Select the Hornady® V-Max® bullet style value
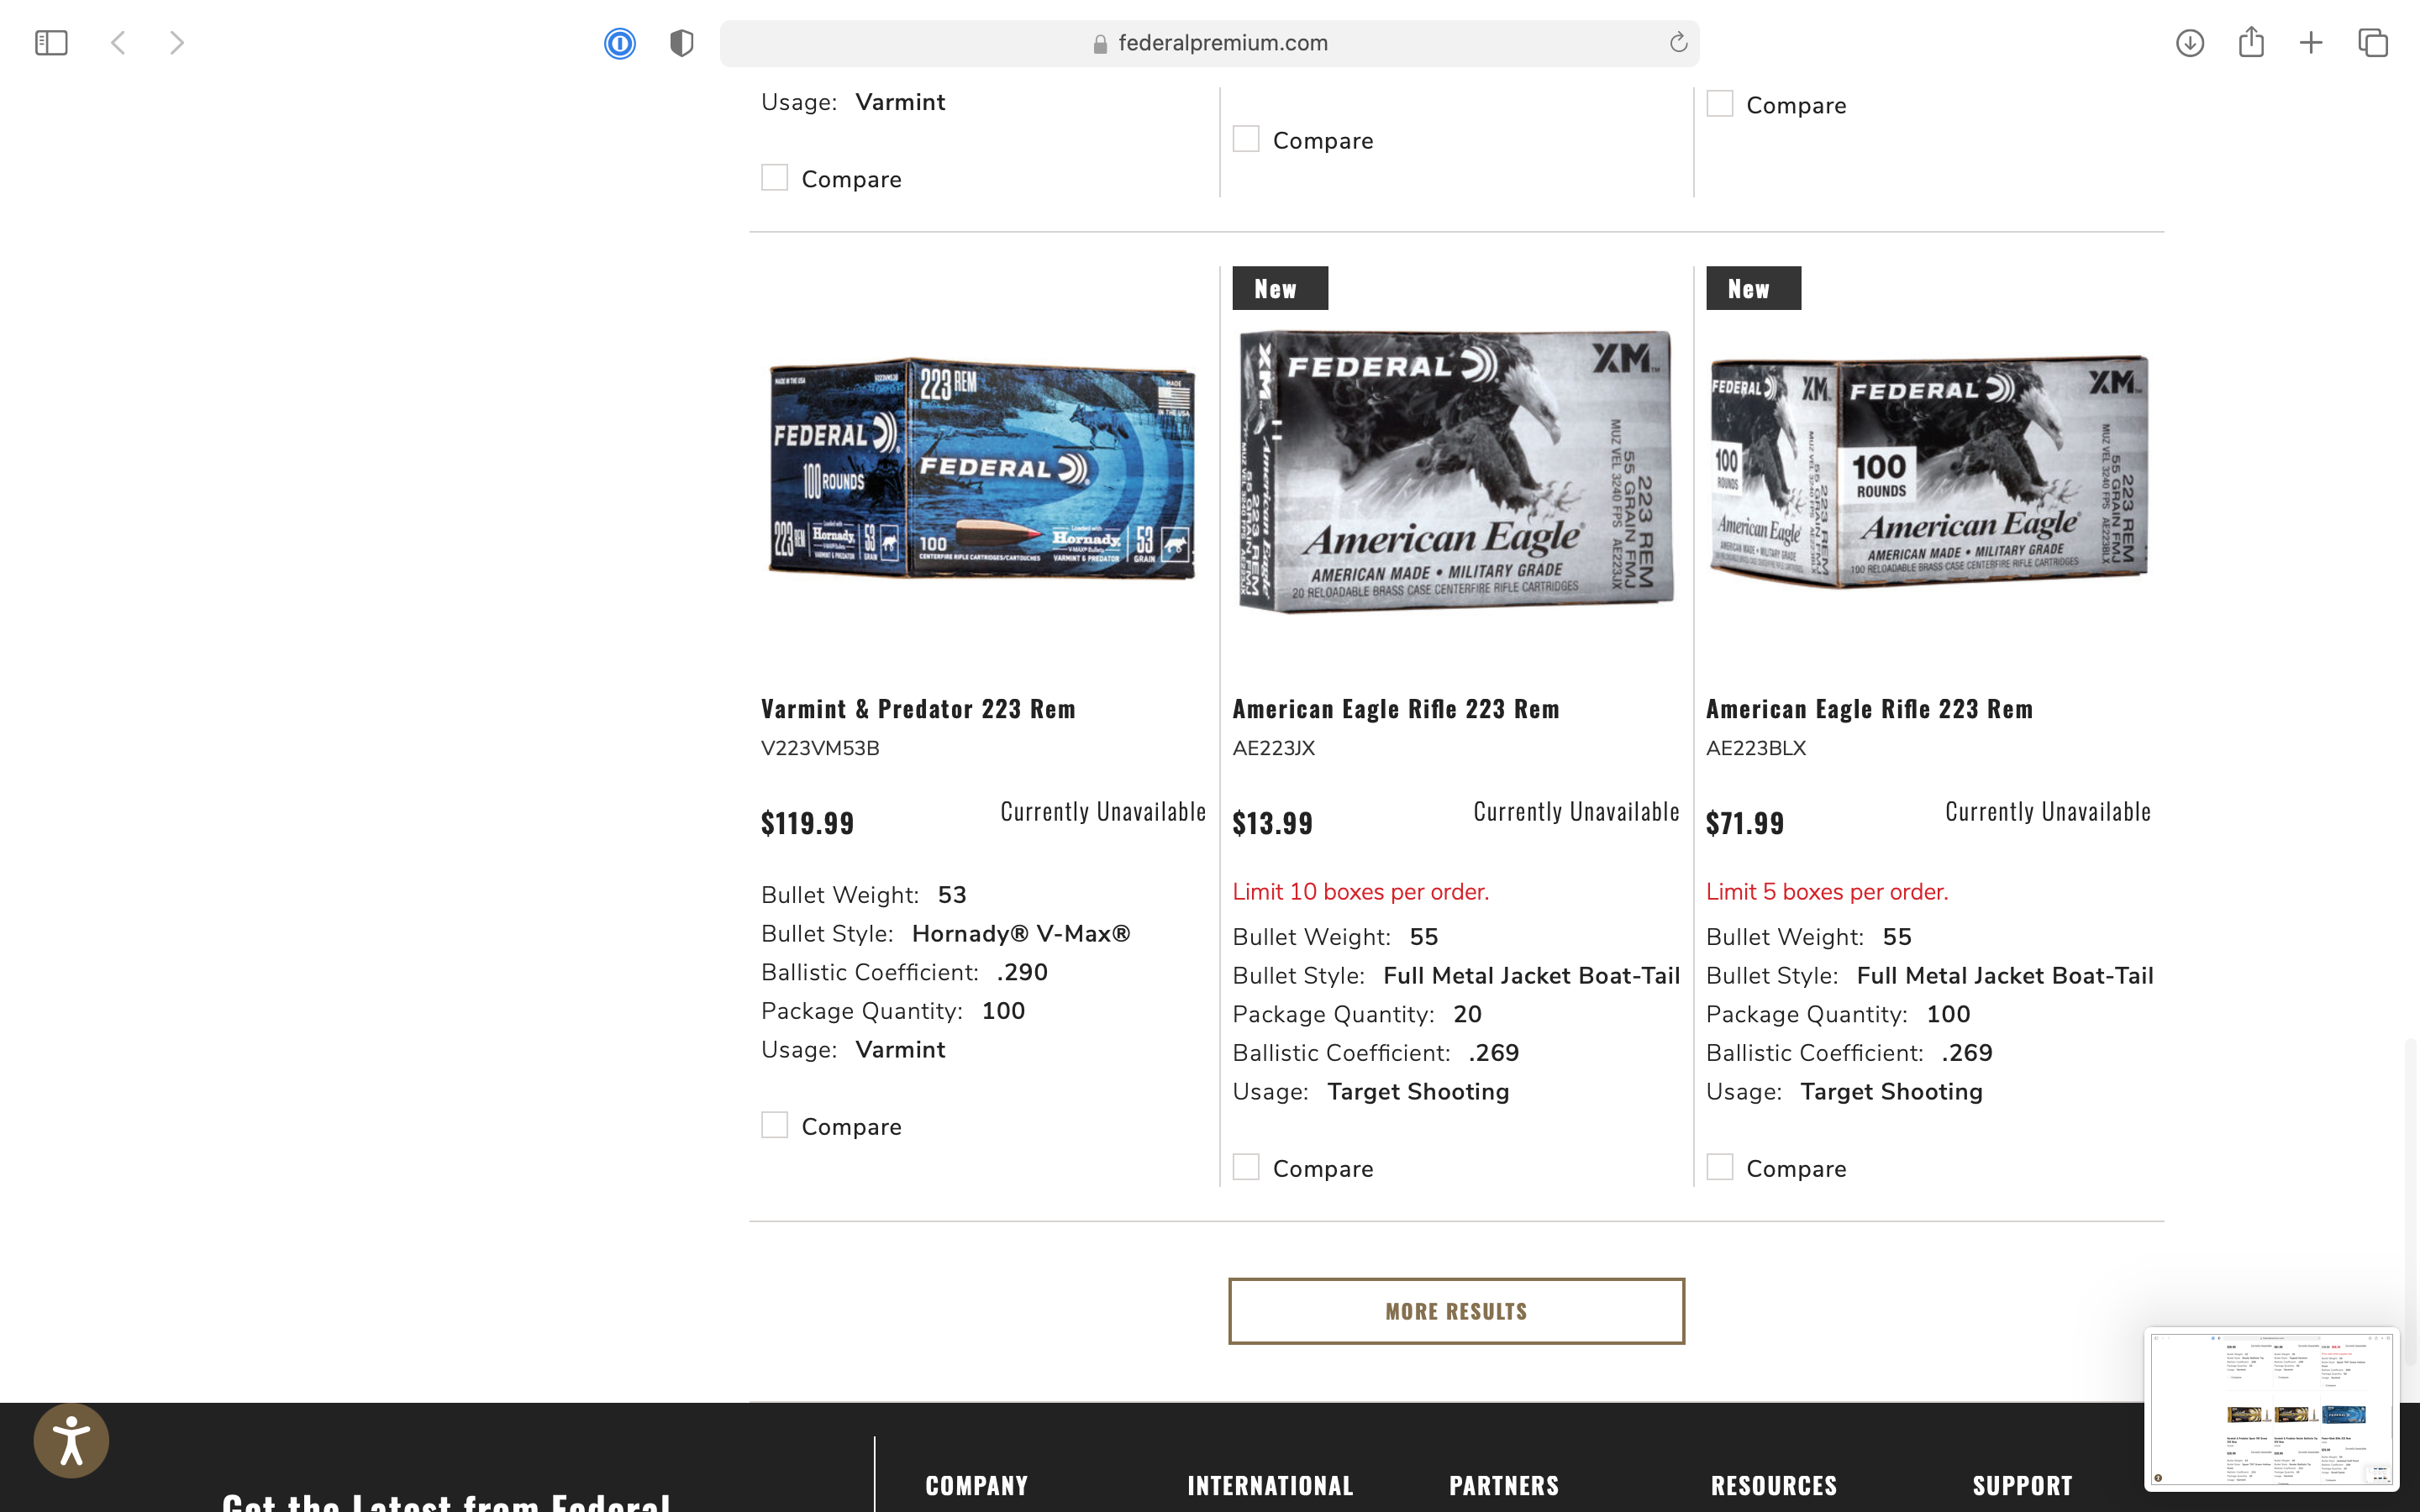The height and width of the screenshot is (1512, 2420). [x=1021, y=933]
